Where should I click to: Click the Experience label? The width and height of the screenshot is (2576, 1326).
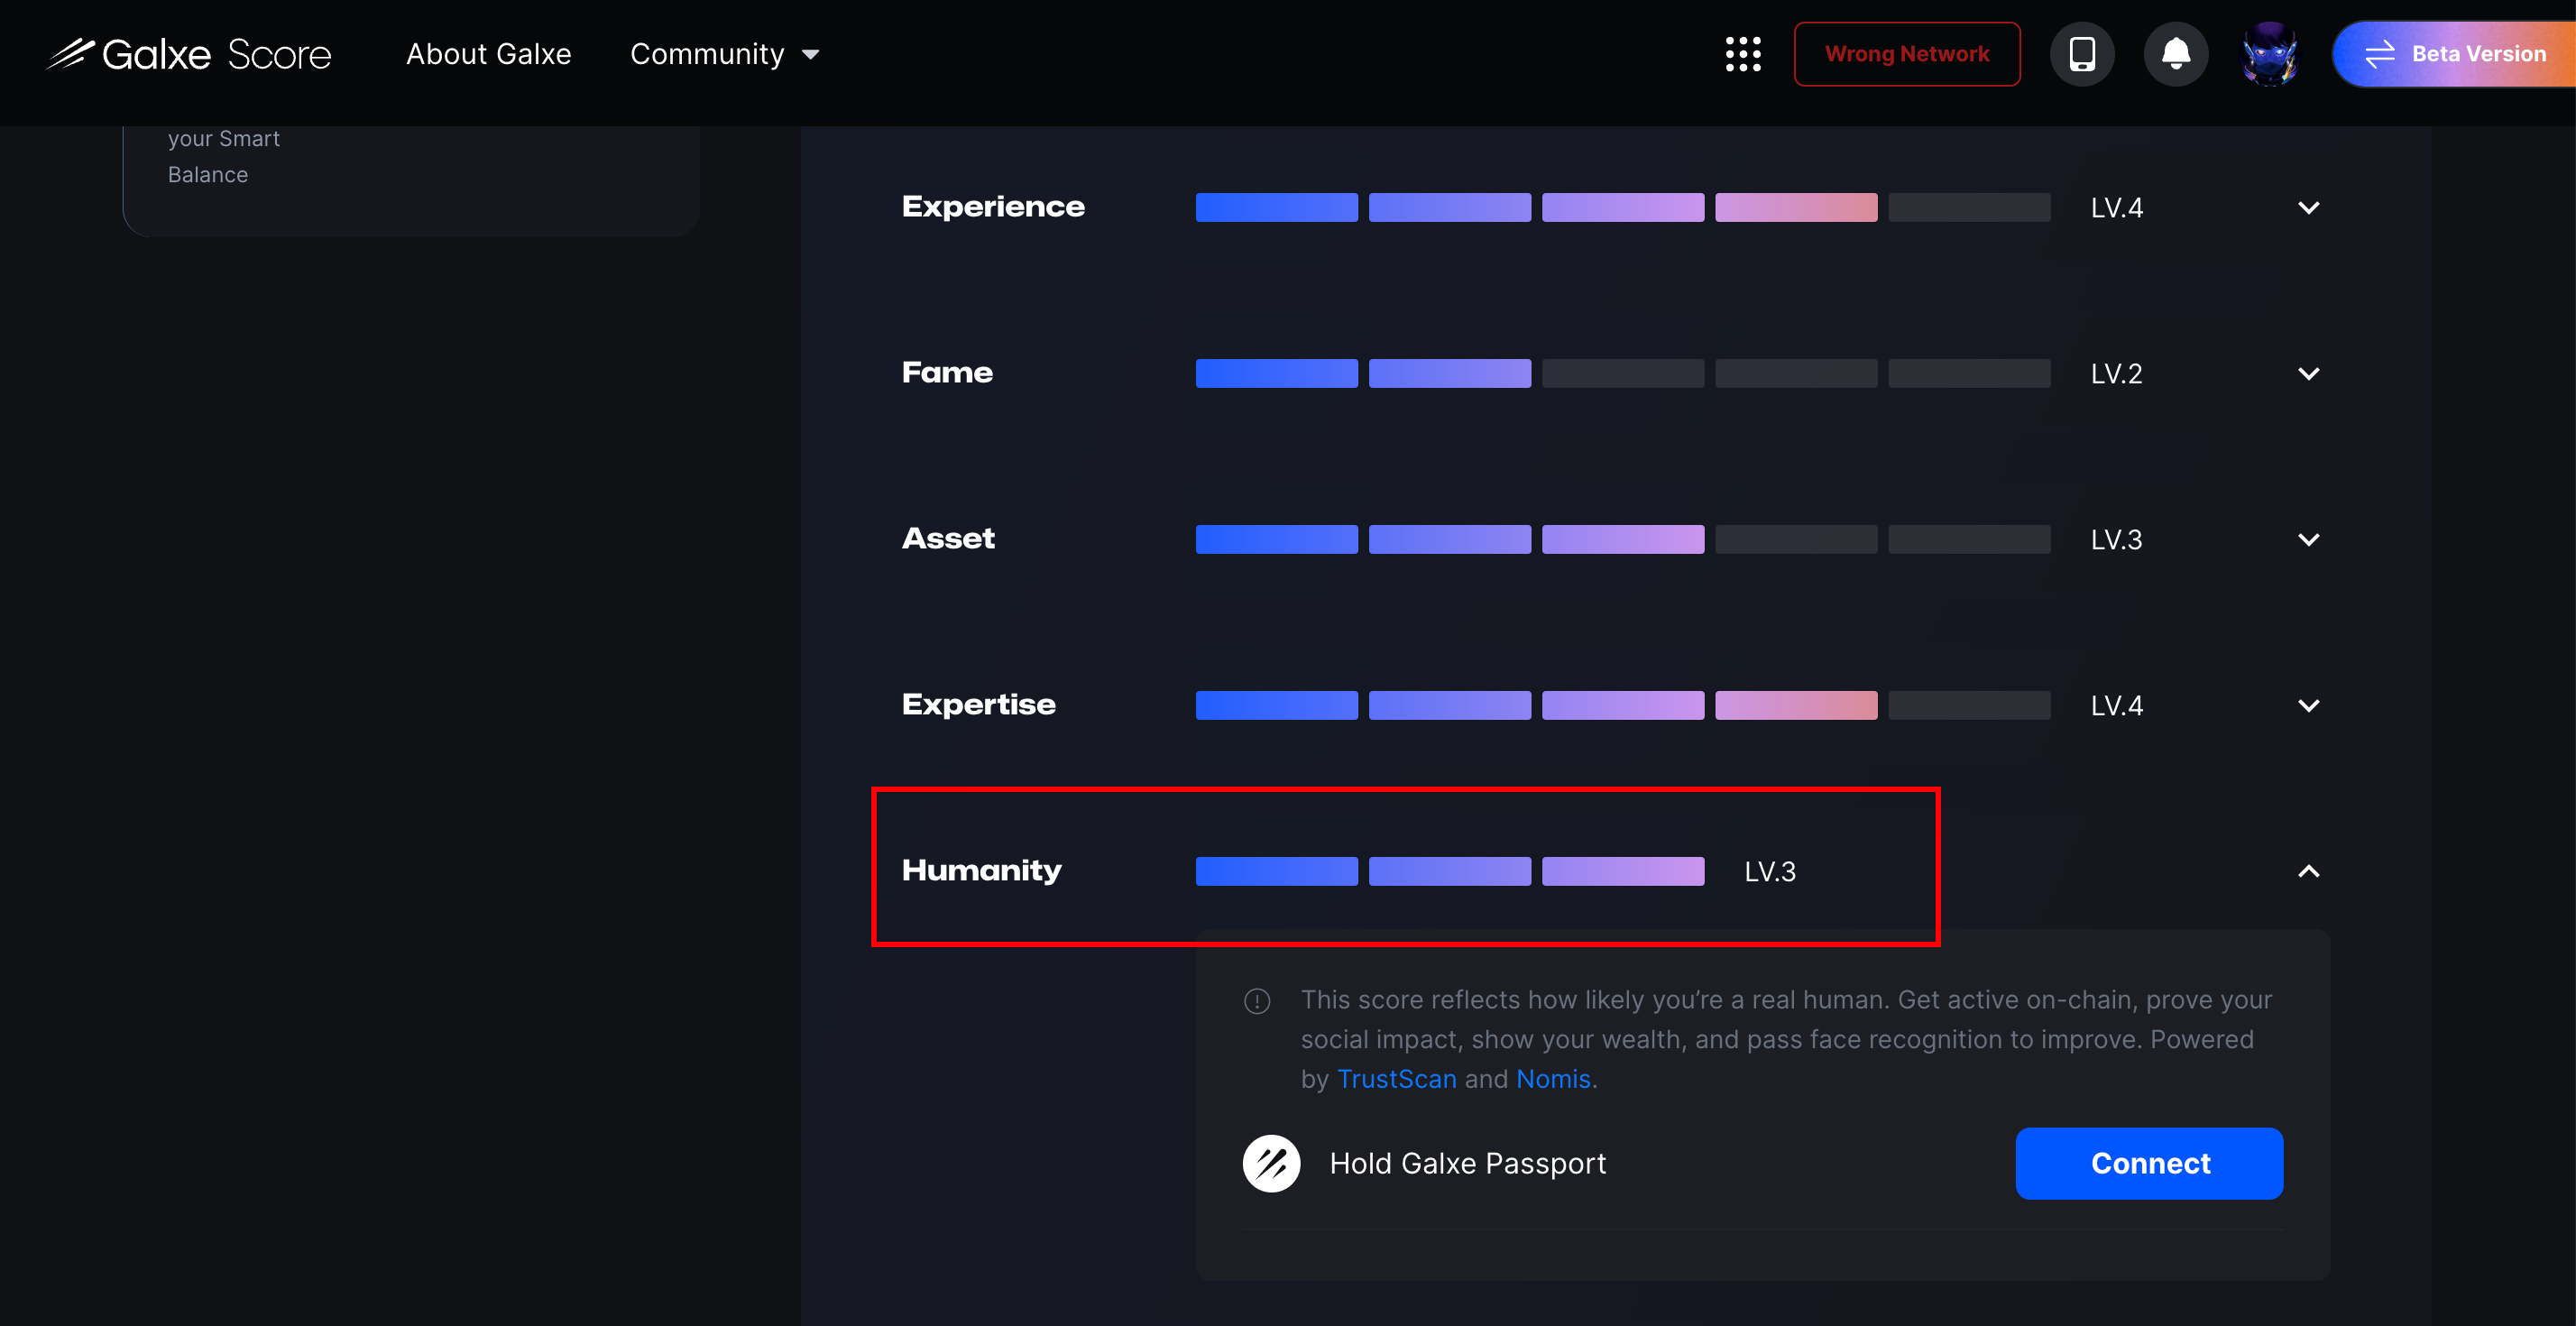coord(993,207)
